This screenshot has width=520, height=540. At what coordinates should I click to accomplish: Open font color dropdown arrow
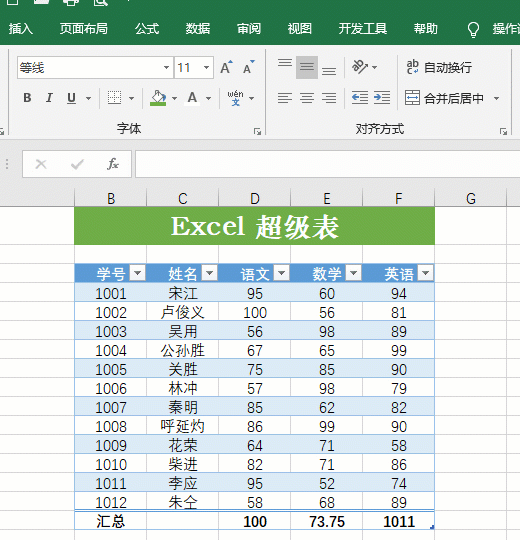coord(209,98)
